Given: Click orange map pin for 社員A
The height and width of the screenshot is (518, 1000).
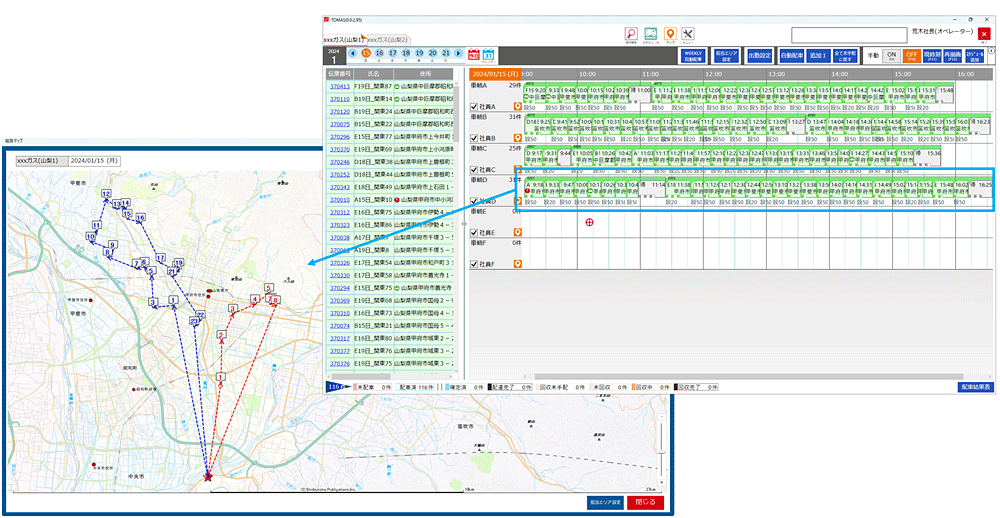Looking at the screenshot, I should (x=518, y=106).
